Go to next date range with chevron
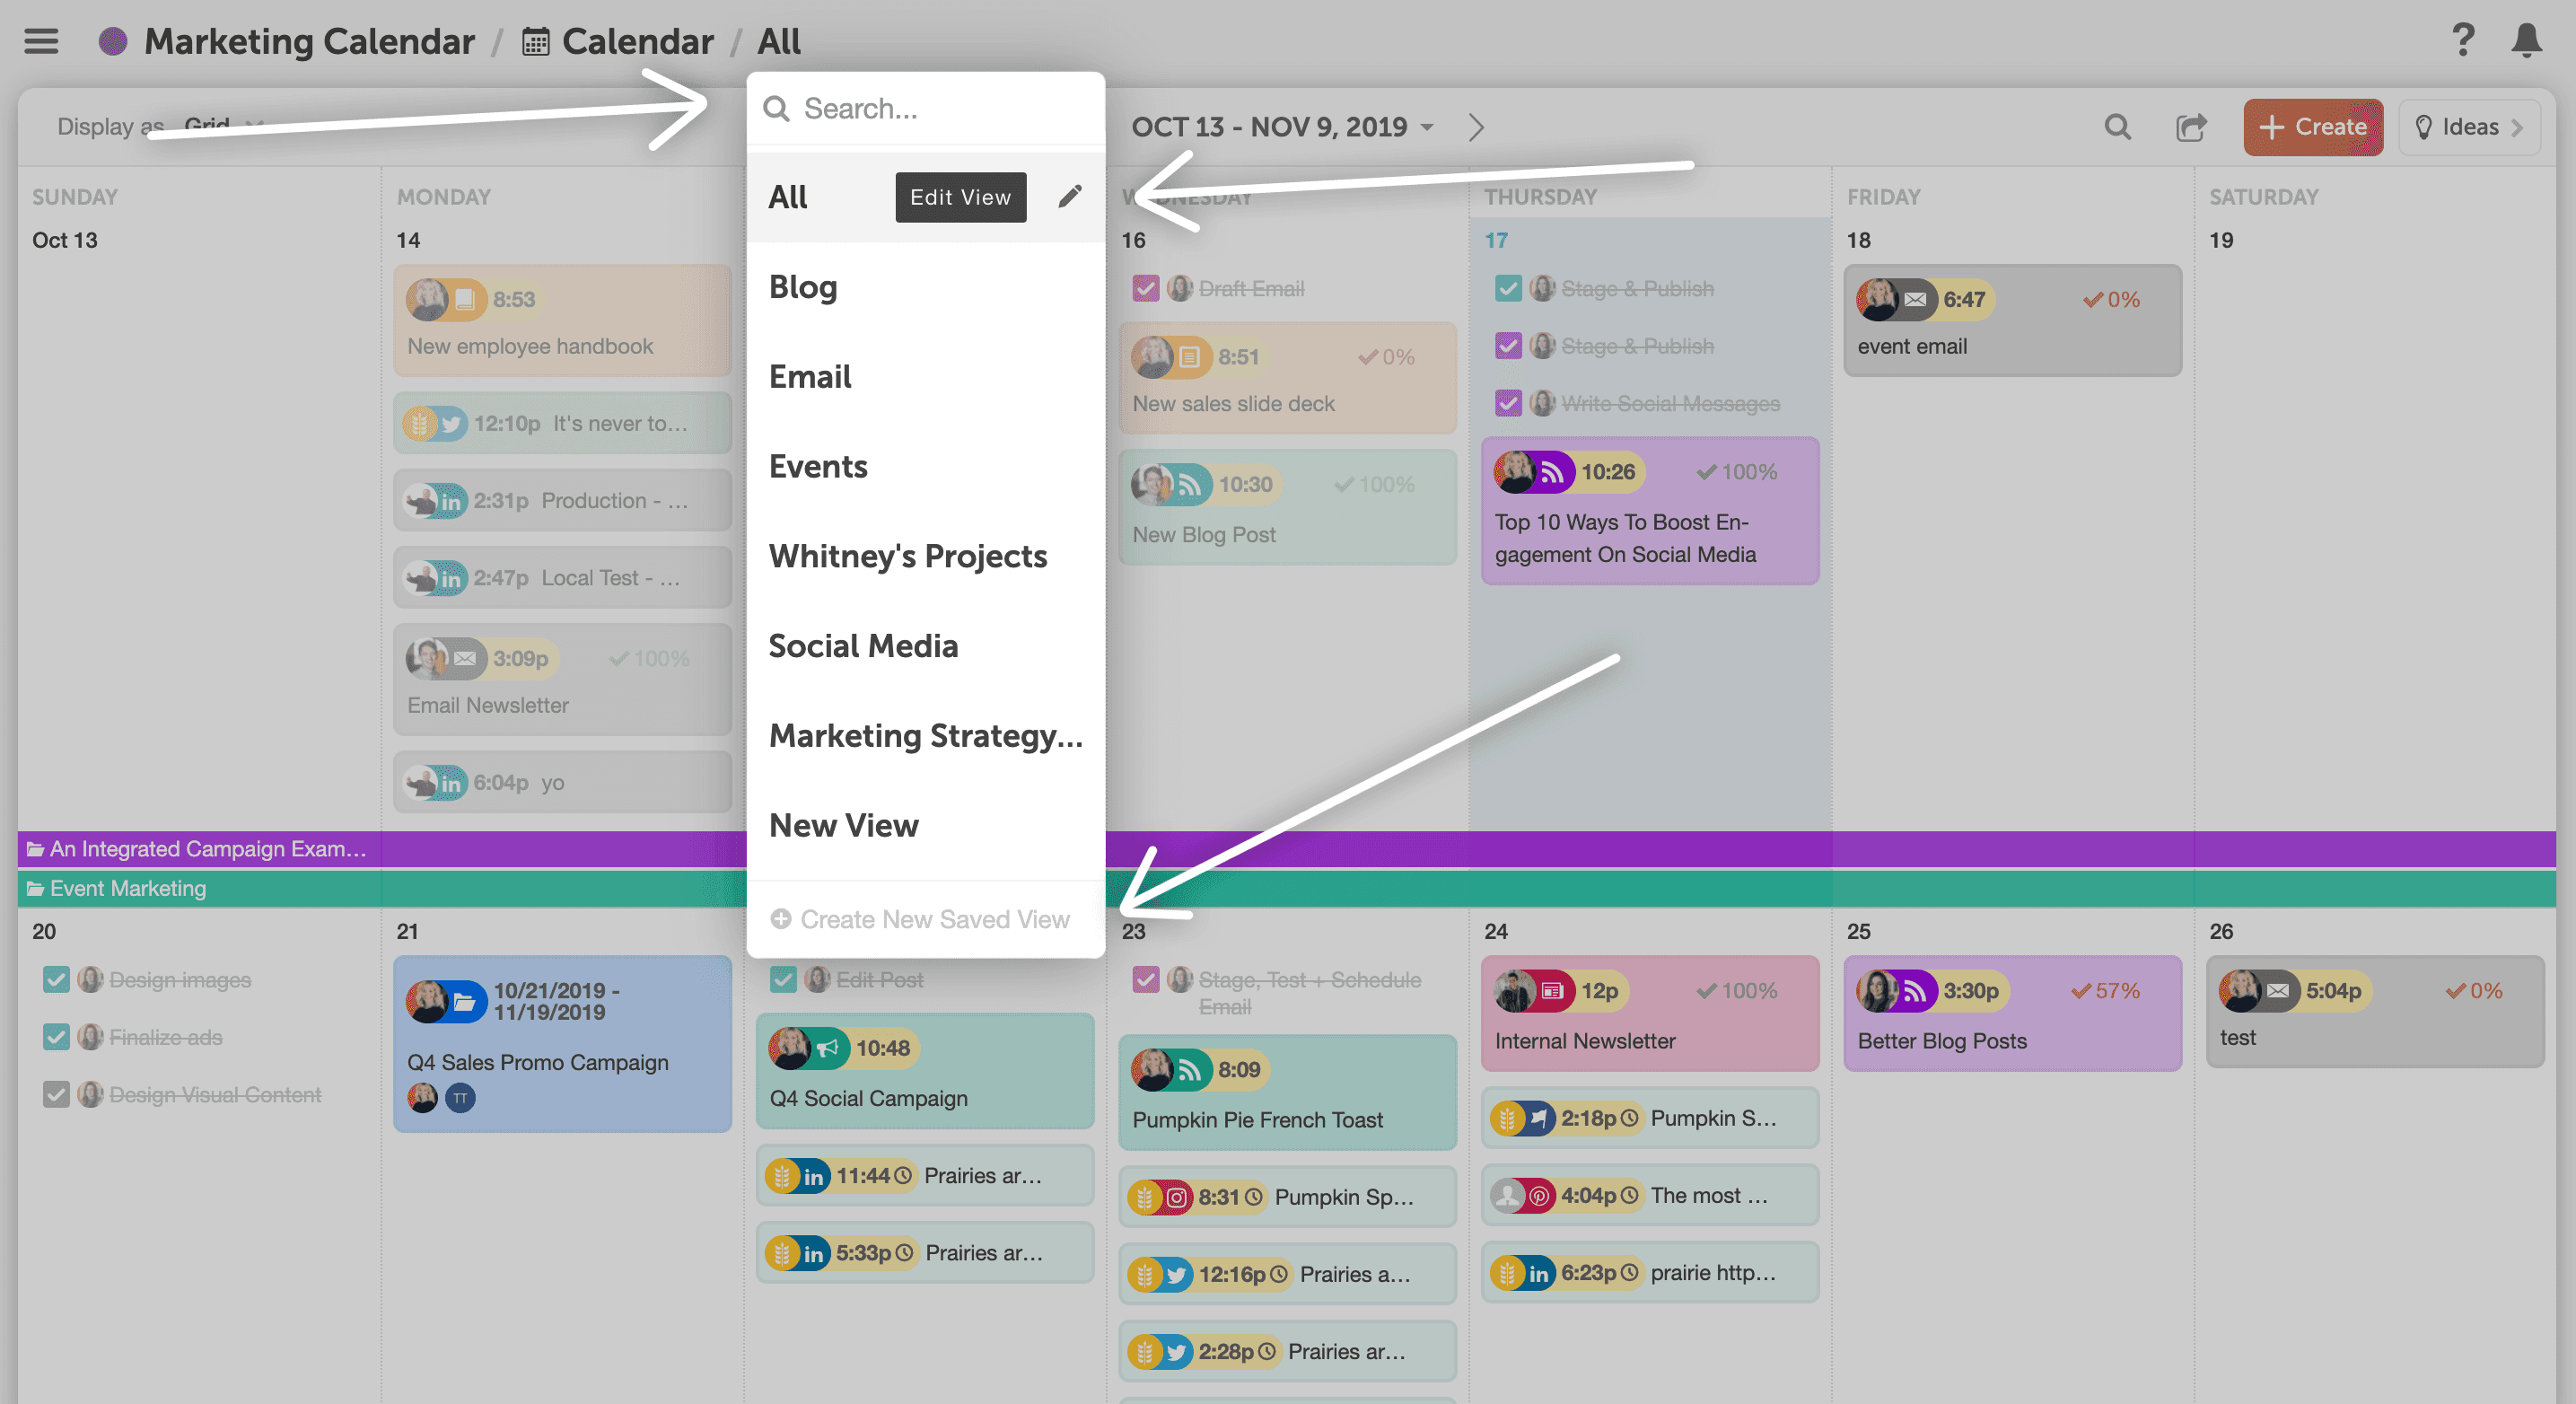2576x1404 pixels. point(1476,127)
